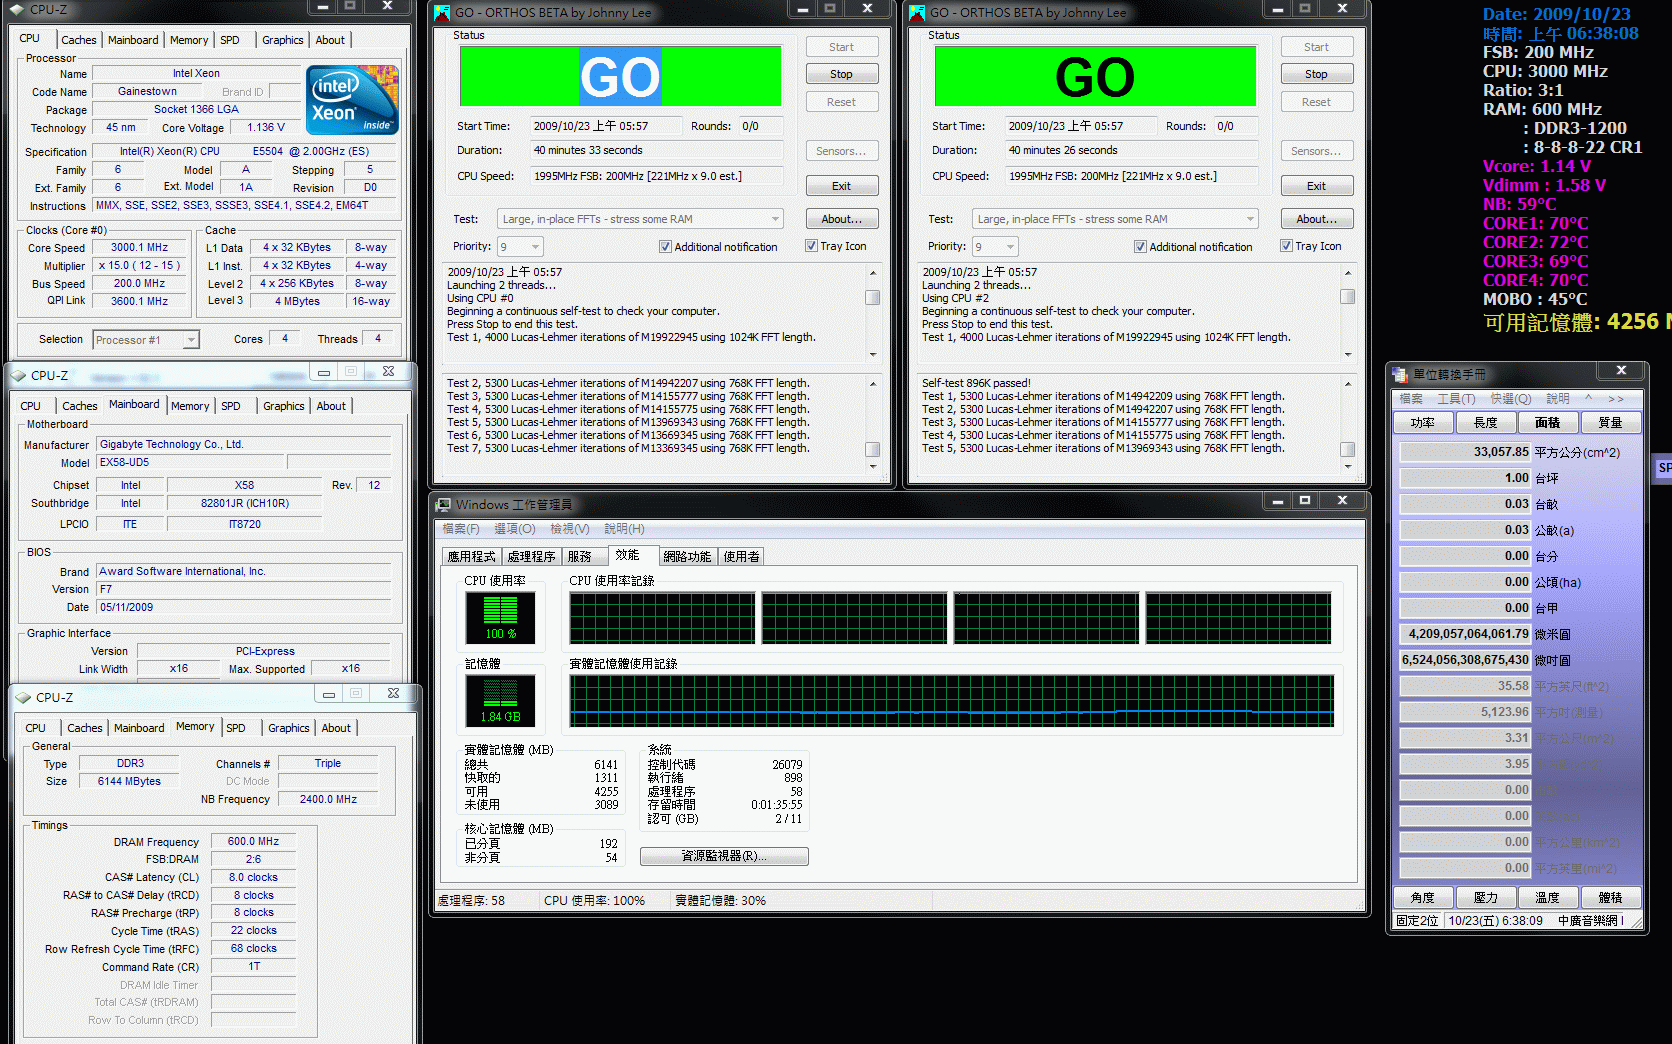This screenshot has height=1044, width=1672.
Task: Switch to 使用者 tab in Task Manager
Action: (x=742, y=557)
